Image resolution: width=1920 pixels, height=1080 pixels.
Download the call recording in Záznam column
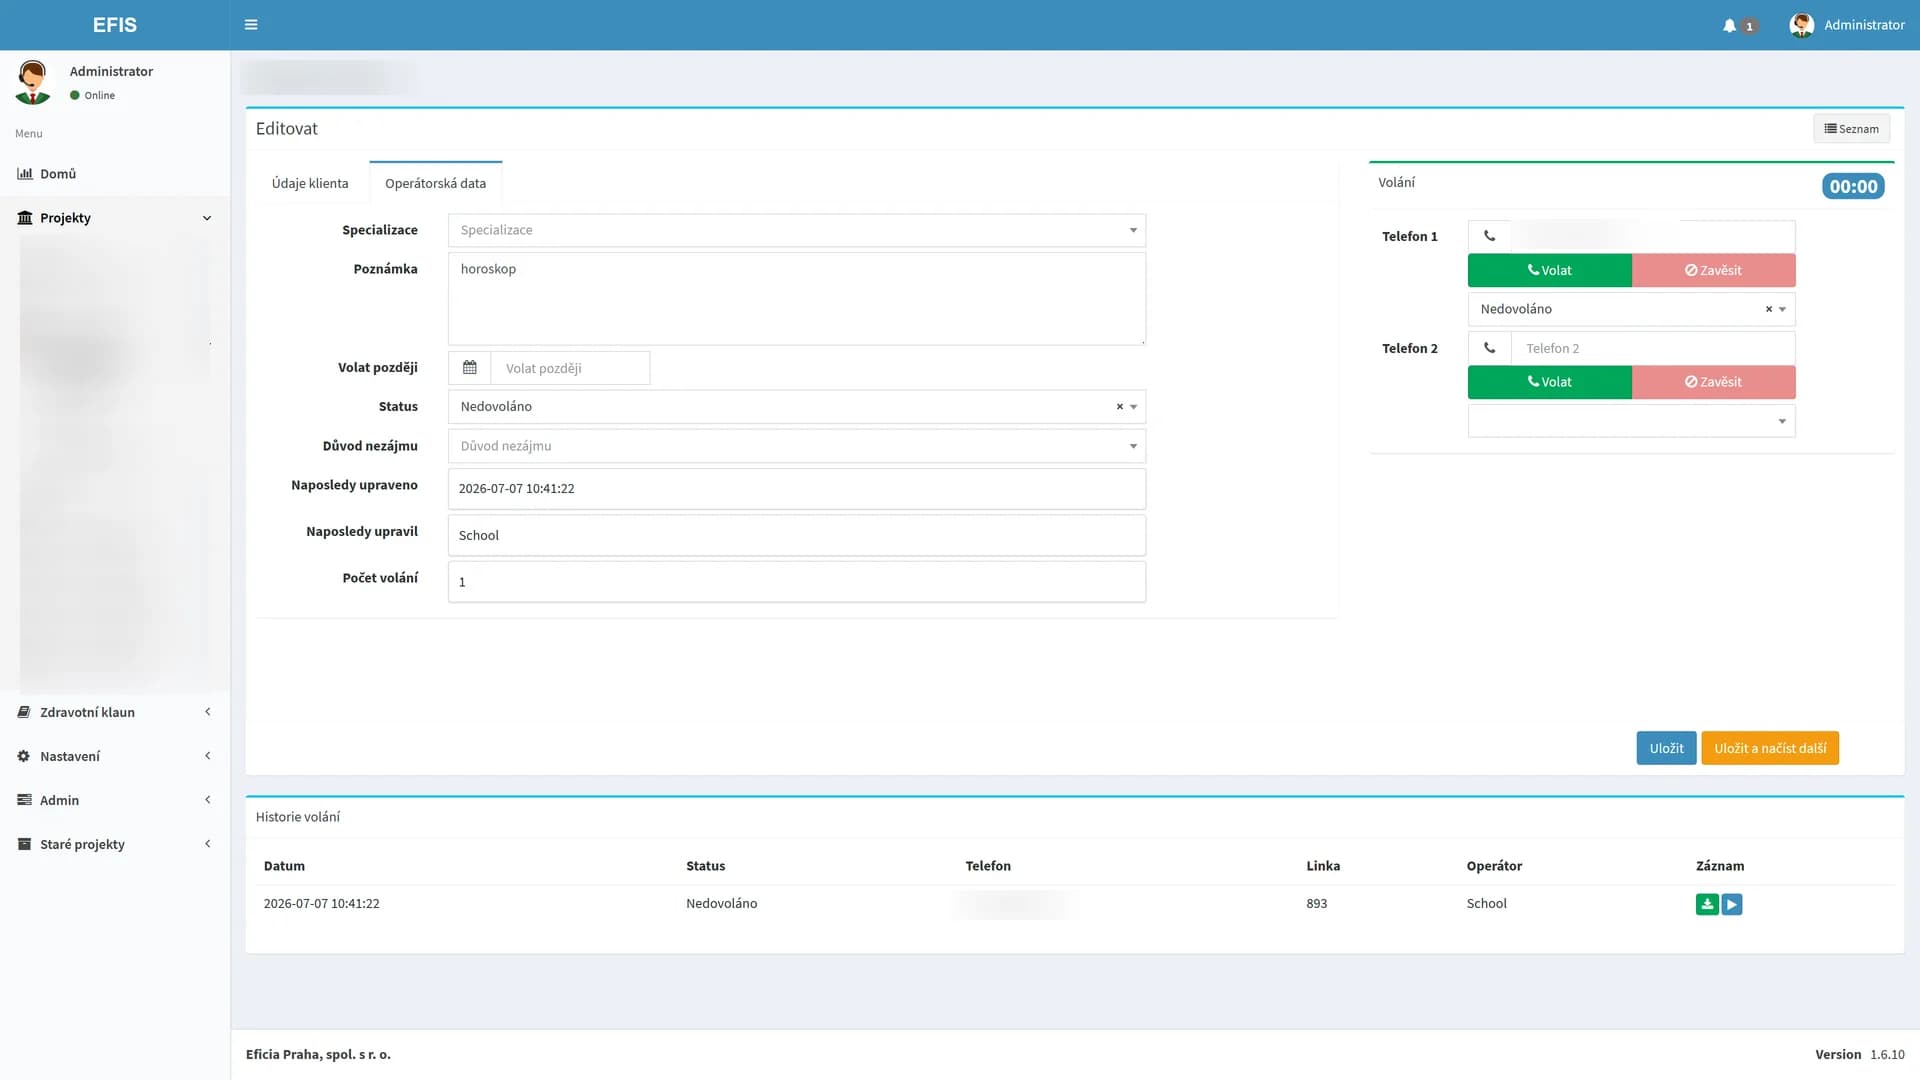coord(1706,904)
